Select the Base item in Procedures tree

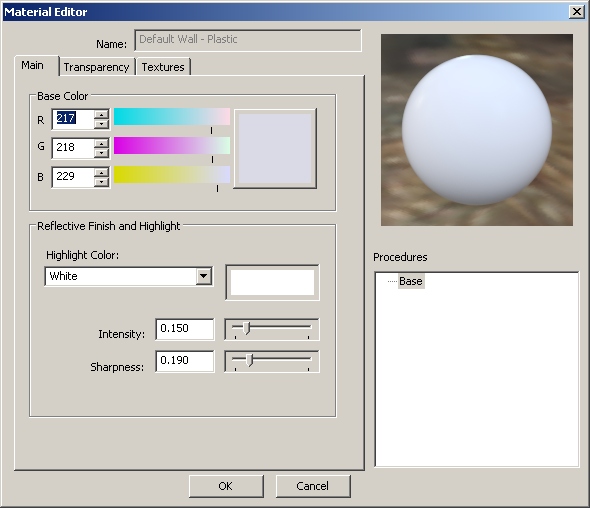pyautogui.click(x=411, y=281)
